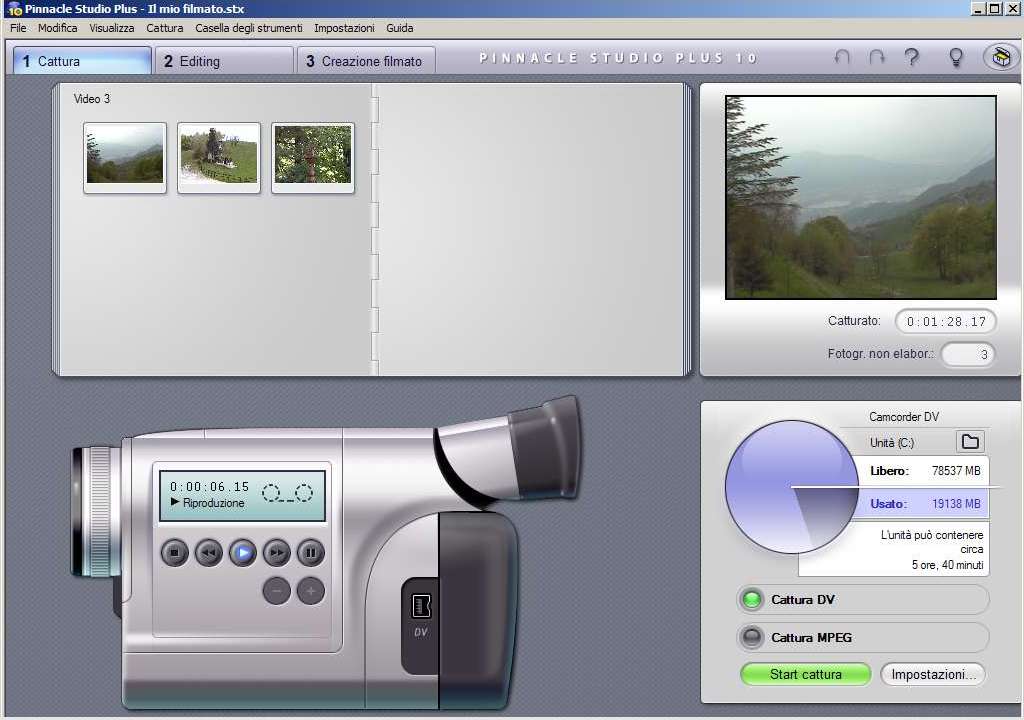This screenshot has width=1024, height=720.
Task: Open help with the question mark icon
Action: tap(911, 58)
